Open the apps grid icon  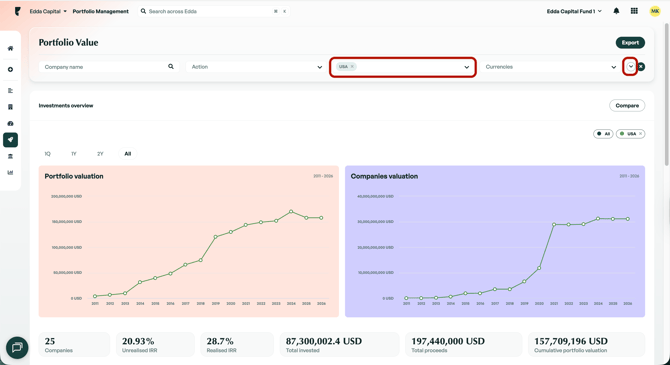(x=634, y=11)
